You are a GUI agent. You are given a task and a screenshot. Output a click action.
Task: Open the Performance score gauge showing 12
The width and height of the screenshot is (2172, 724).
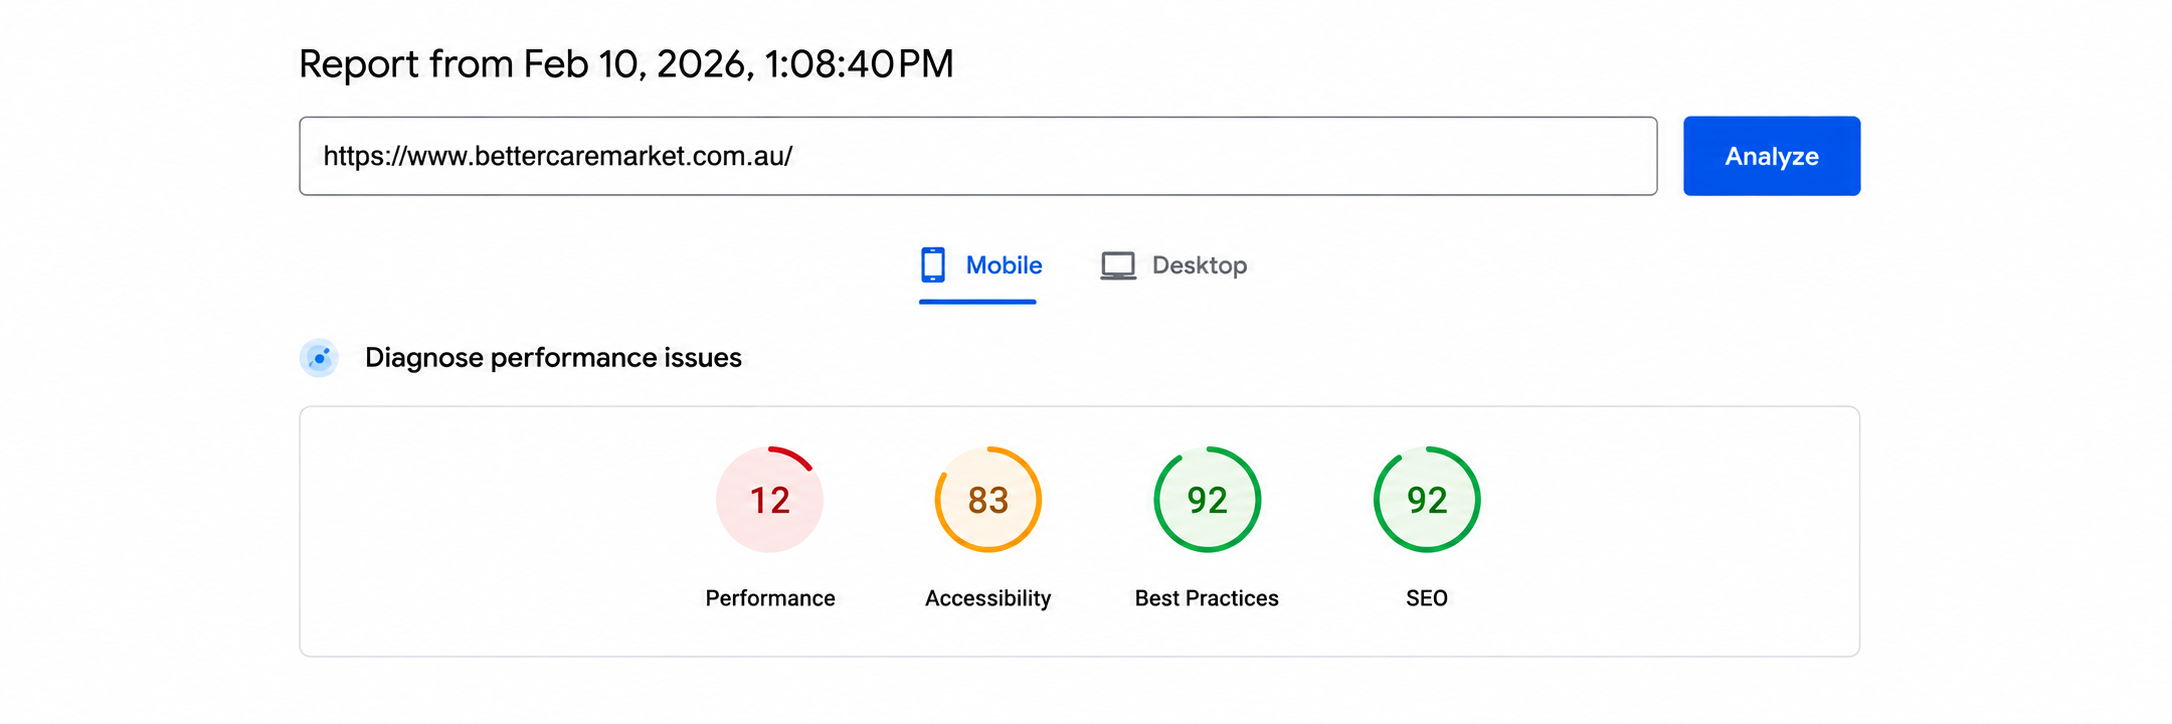(x=770, y=499)
